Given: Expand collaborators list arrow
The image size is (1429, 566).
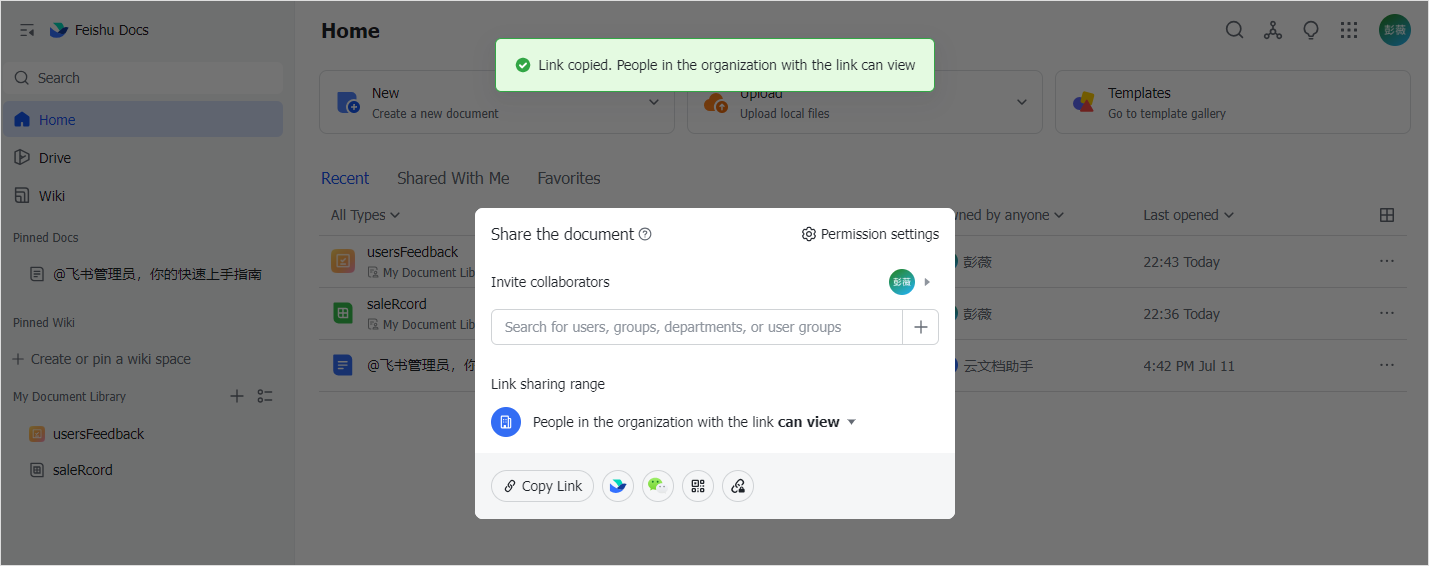Looking at the screenshot, I should [x=927, y=282].
